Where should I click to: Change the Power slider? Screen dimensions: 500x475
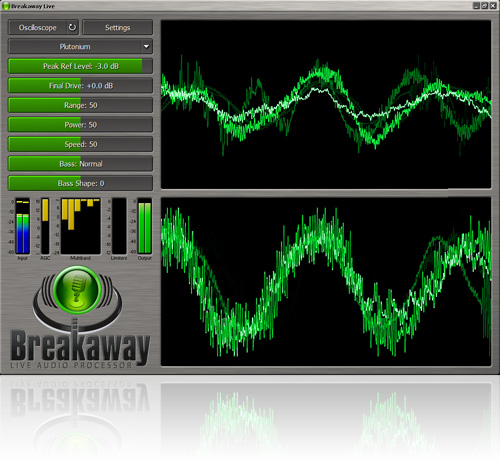click(80, 125)
